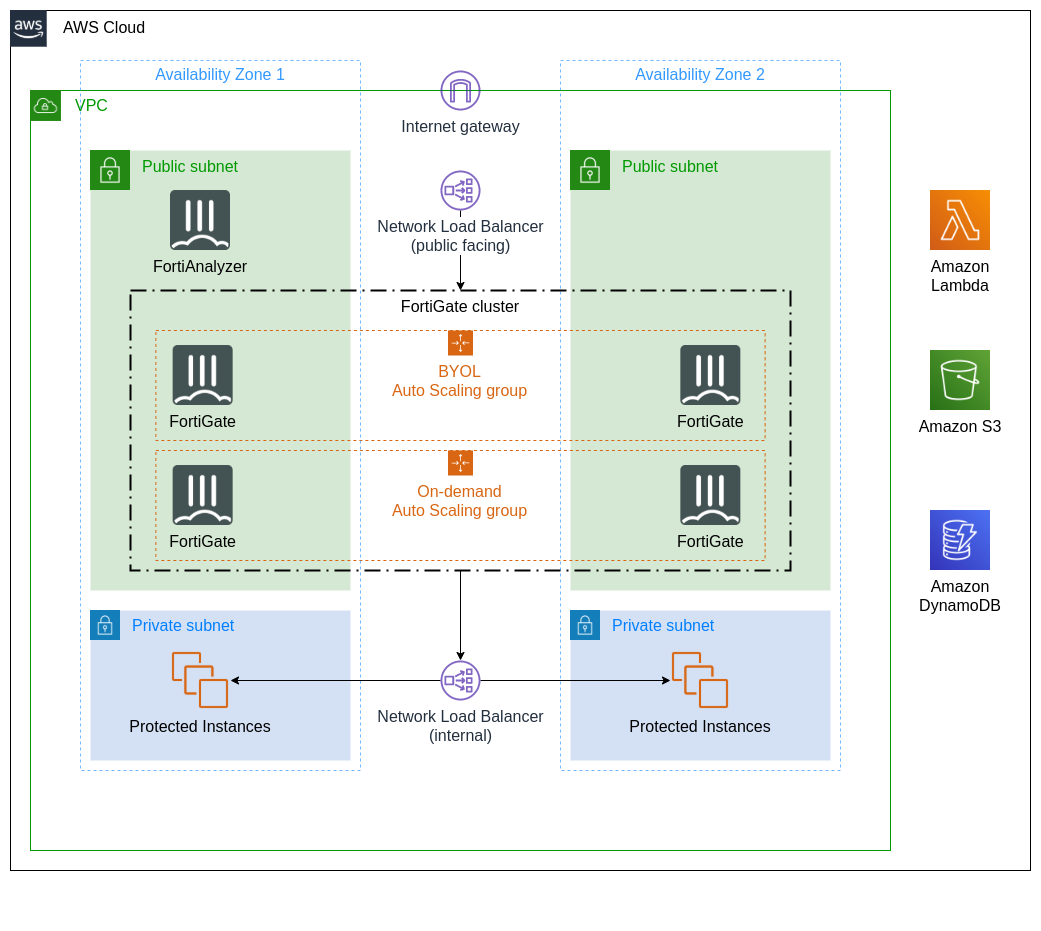Click the 'On-demand Auto Scaling group' label

pos(459,501)
